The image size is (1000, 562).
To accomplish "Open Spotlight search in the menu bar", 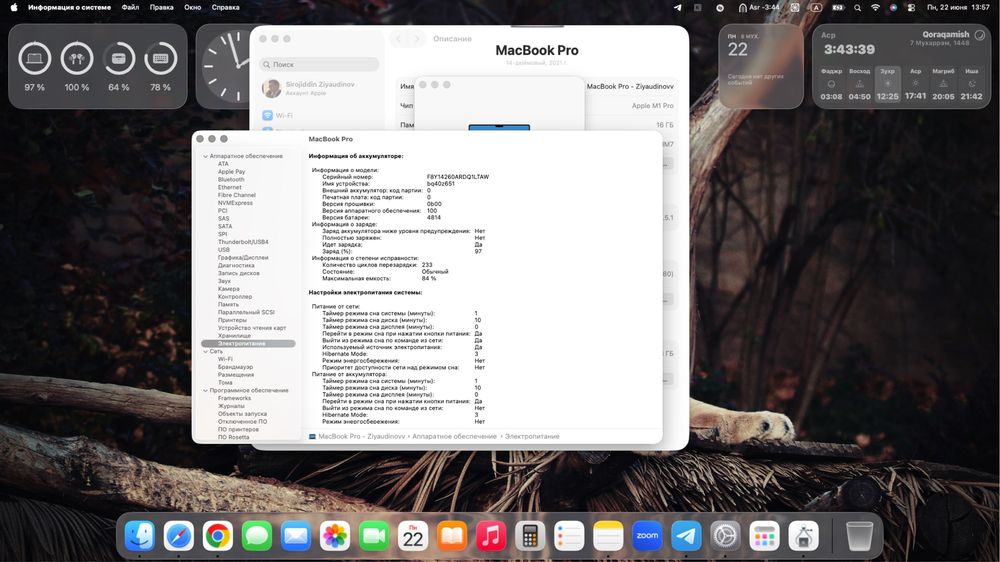I will (x=858, y=8).
